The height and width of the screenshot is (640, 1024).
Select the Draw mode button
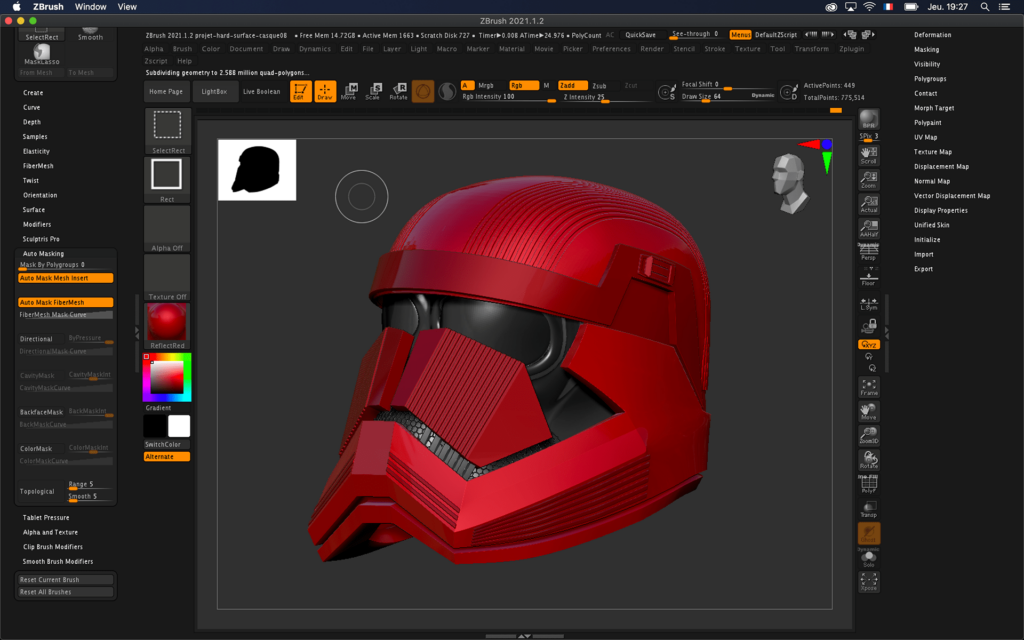325,91
